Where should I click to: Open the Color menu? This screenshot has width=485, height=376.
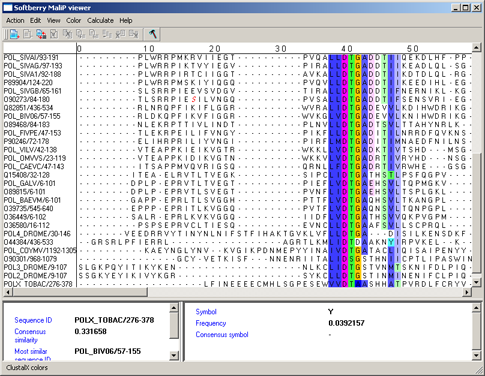73,20
